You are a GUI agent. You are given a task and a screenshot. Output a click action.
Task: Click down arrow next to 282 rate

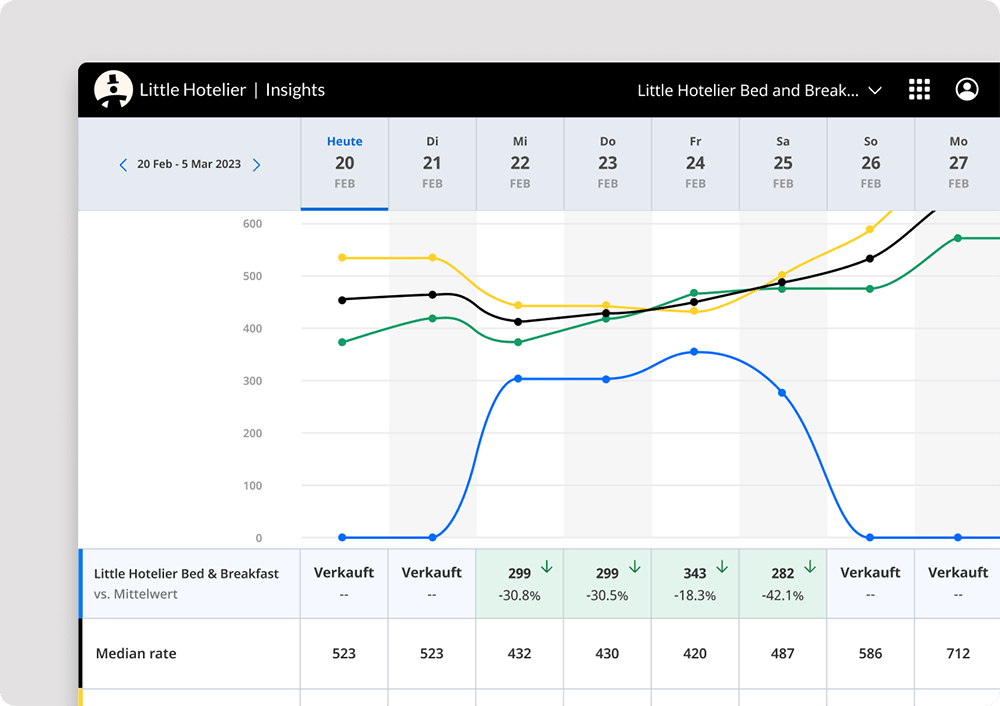tap(810, 568)
